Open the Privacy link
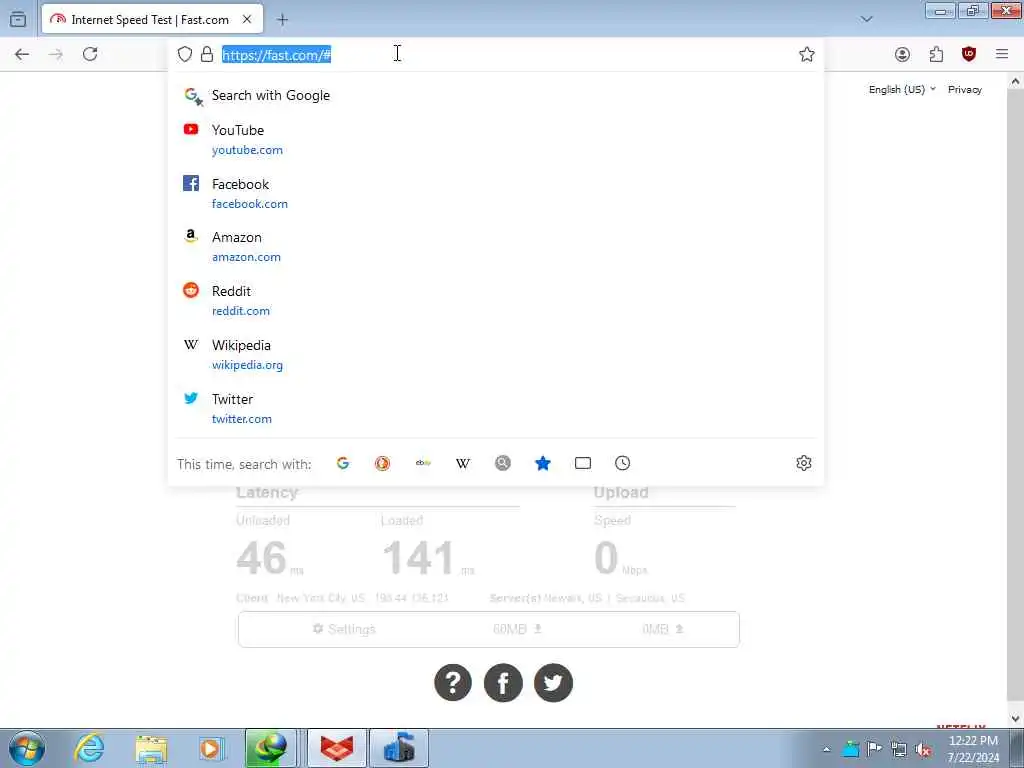The width and height of the screenshot is (1024, 768). (965, 89)
